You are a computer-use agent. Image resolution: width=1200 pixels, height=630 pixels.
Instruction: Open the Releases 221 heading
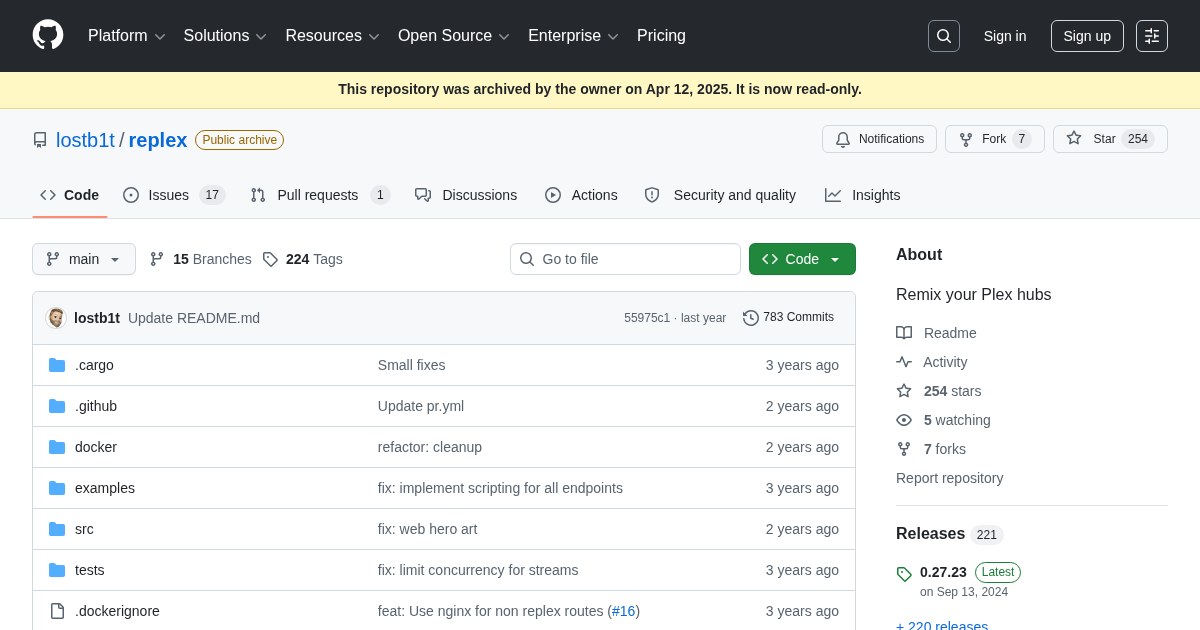tap(949, 534)
